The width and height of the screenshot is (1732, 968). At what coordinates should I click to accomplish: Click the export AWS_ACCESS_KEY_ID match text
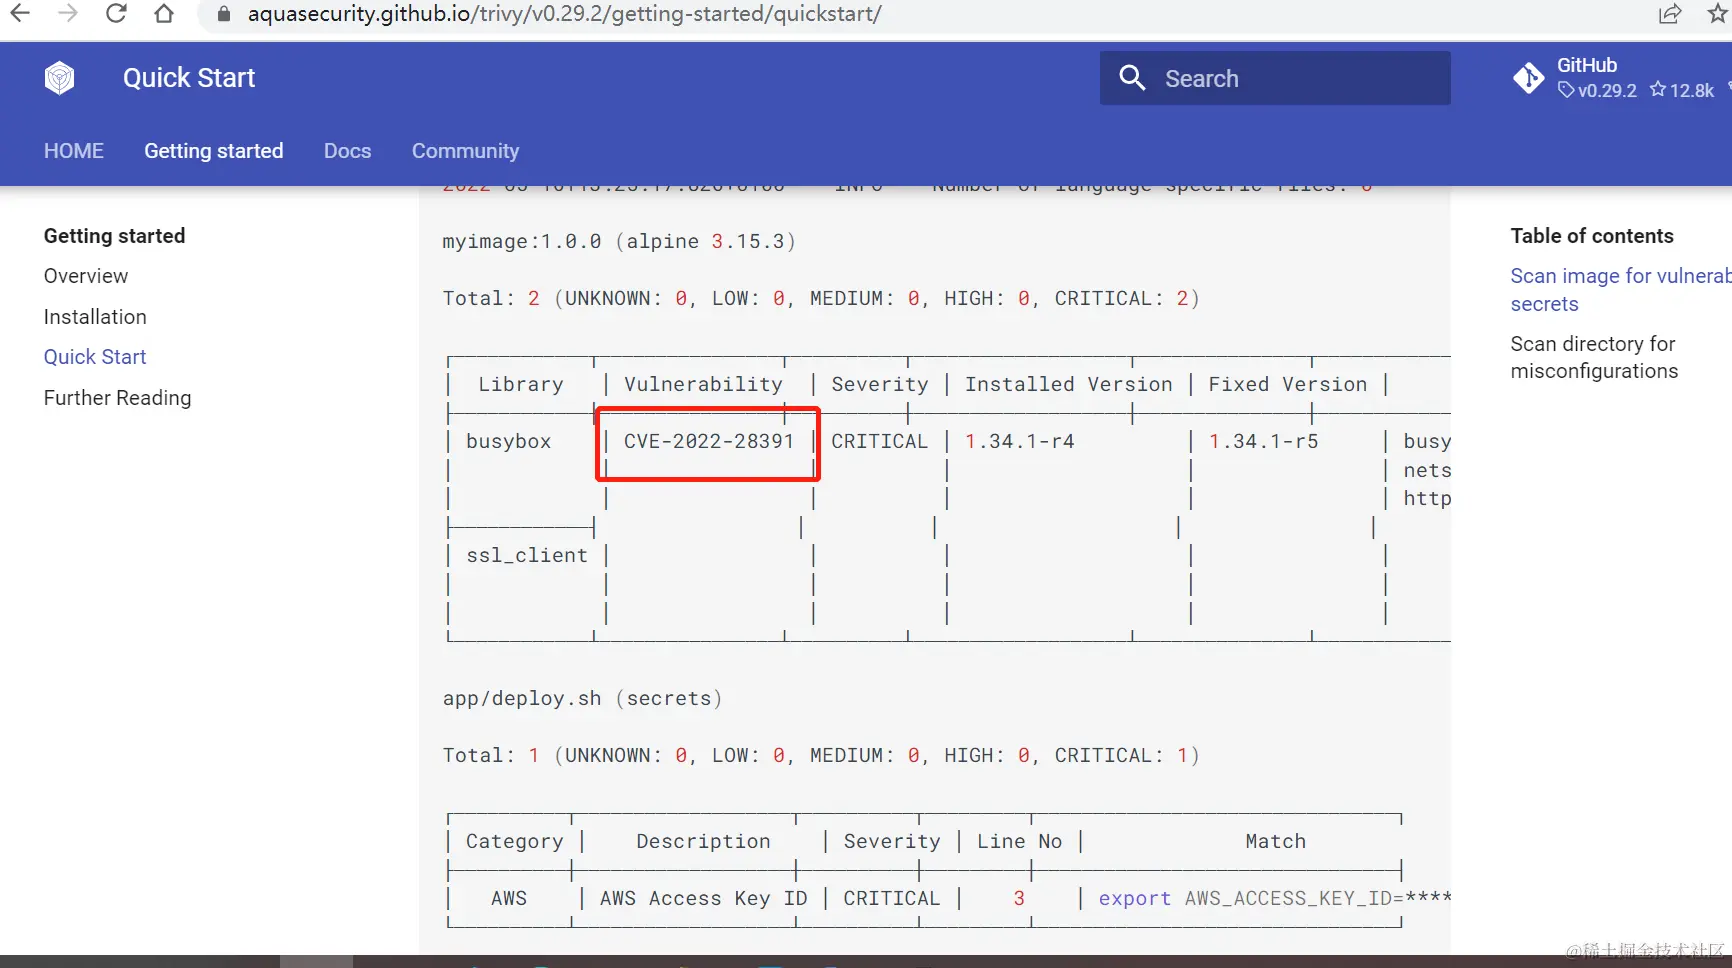(x=1275, y=898)
